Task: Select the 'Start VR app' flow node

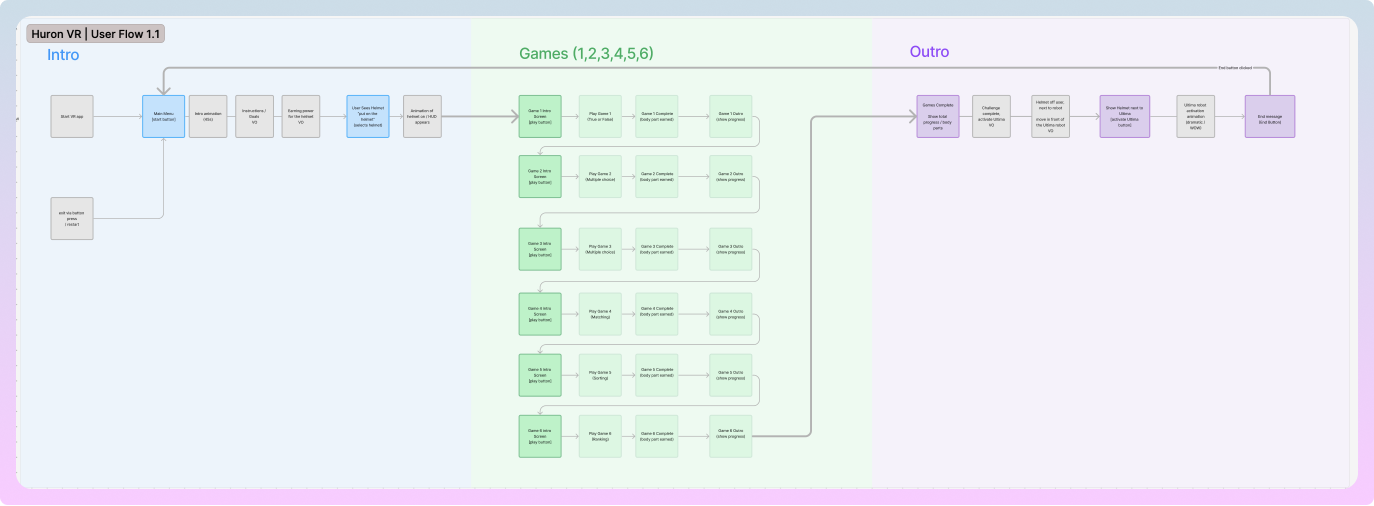Action: click(x=72, y=116)
